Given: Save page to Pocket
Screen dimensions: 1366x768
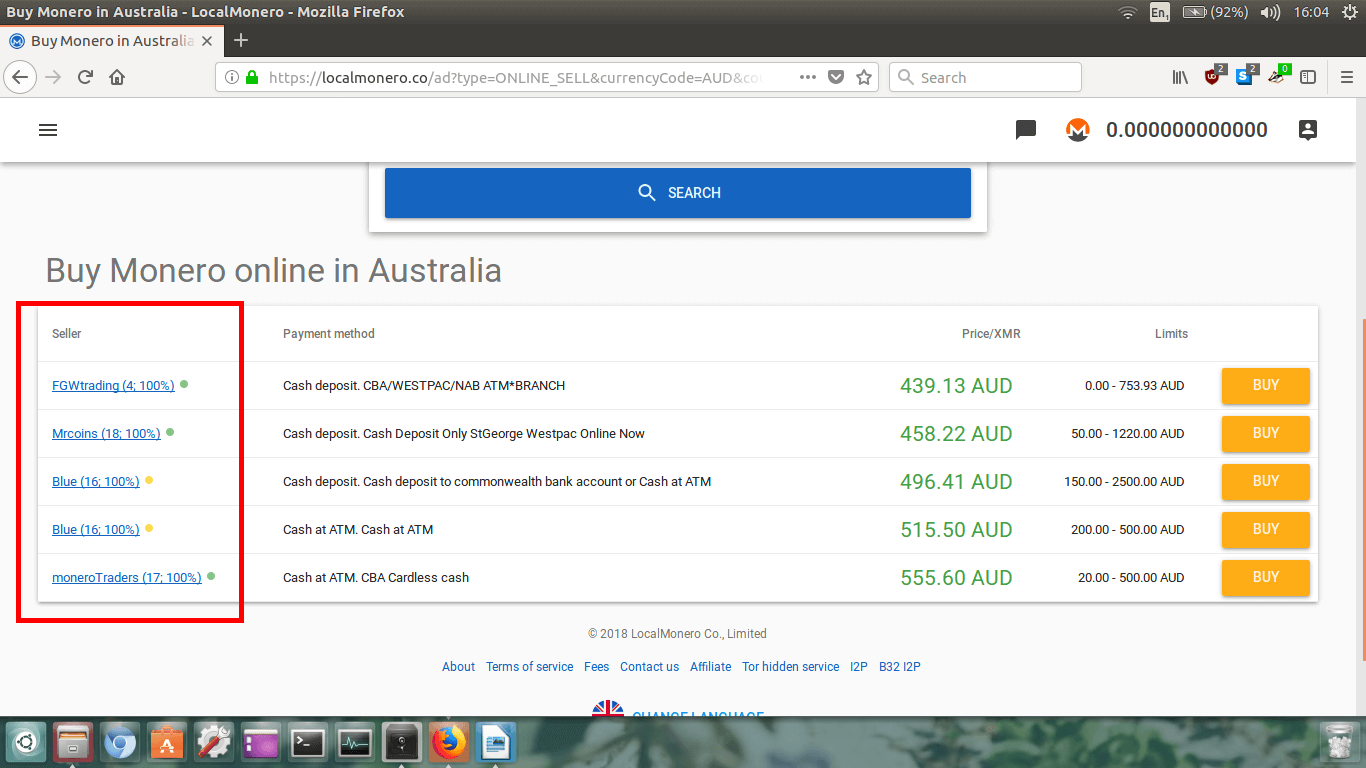Looking at the screenshot, I should pos(837,77).
